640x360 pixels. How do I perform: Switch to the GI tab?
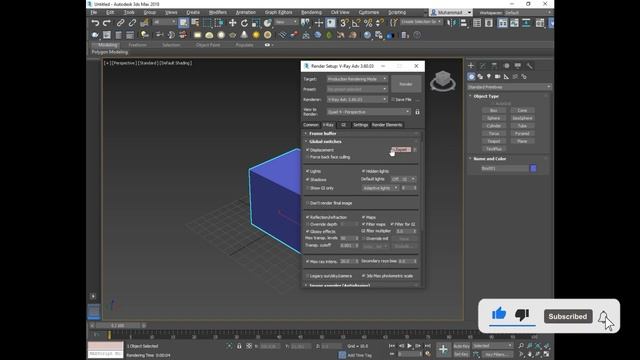[344, 125]
